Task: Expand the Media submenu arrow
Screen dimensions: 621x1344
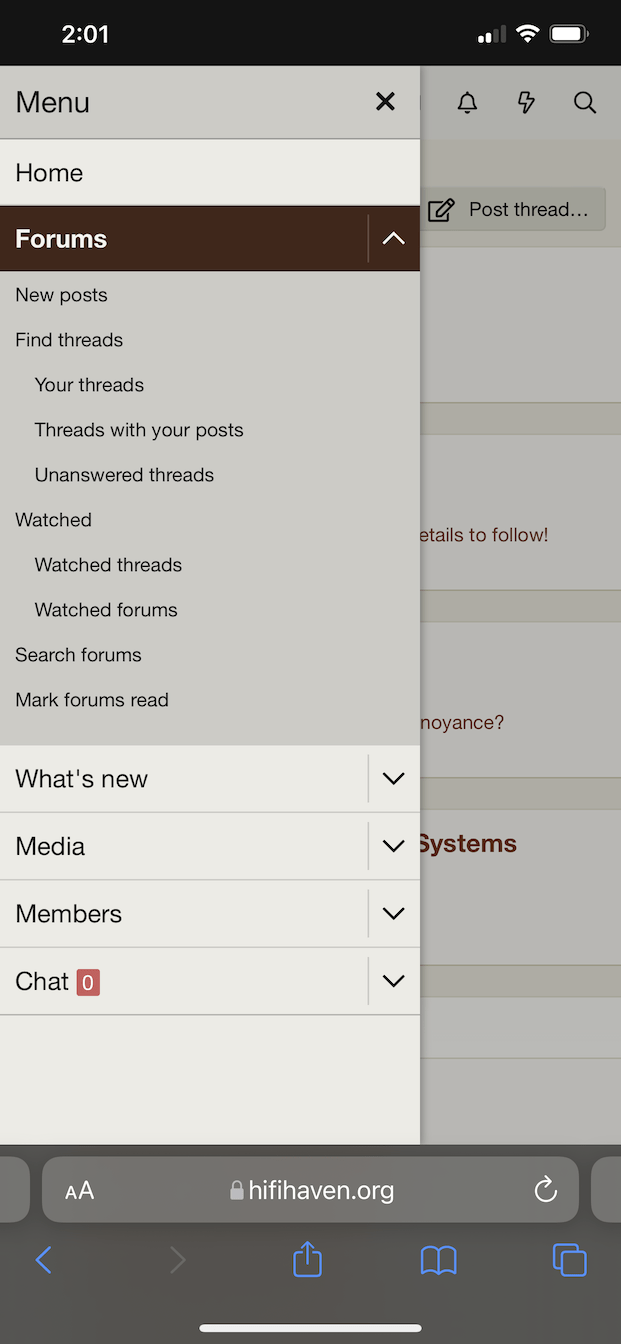Action: coord(394,846)
